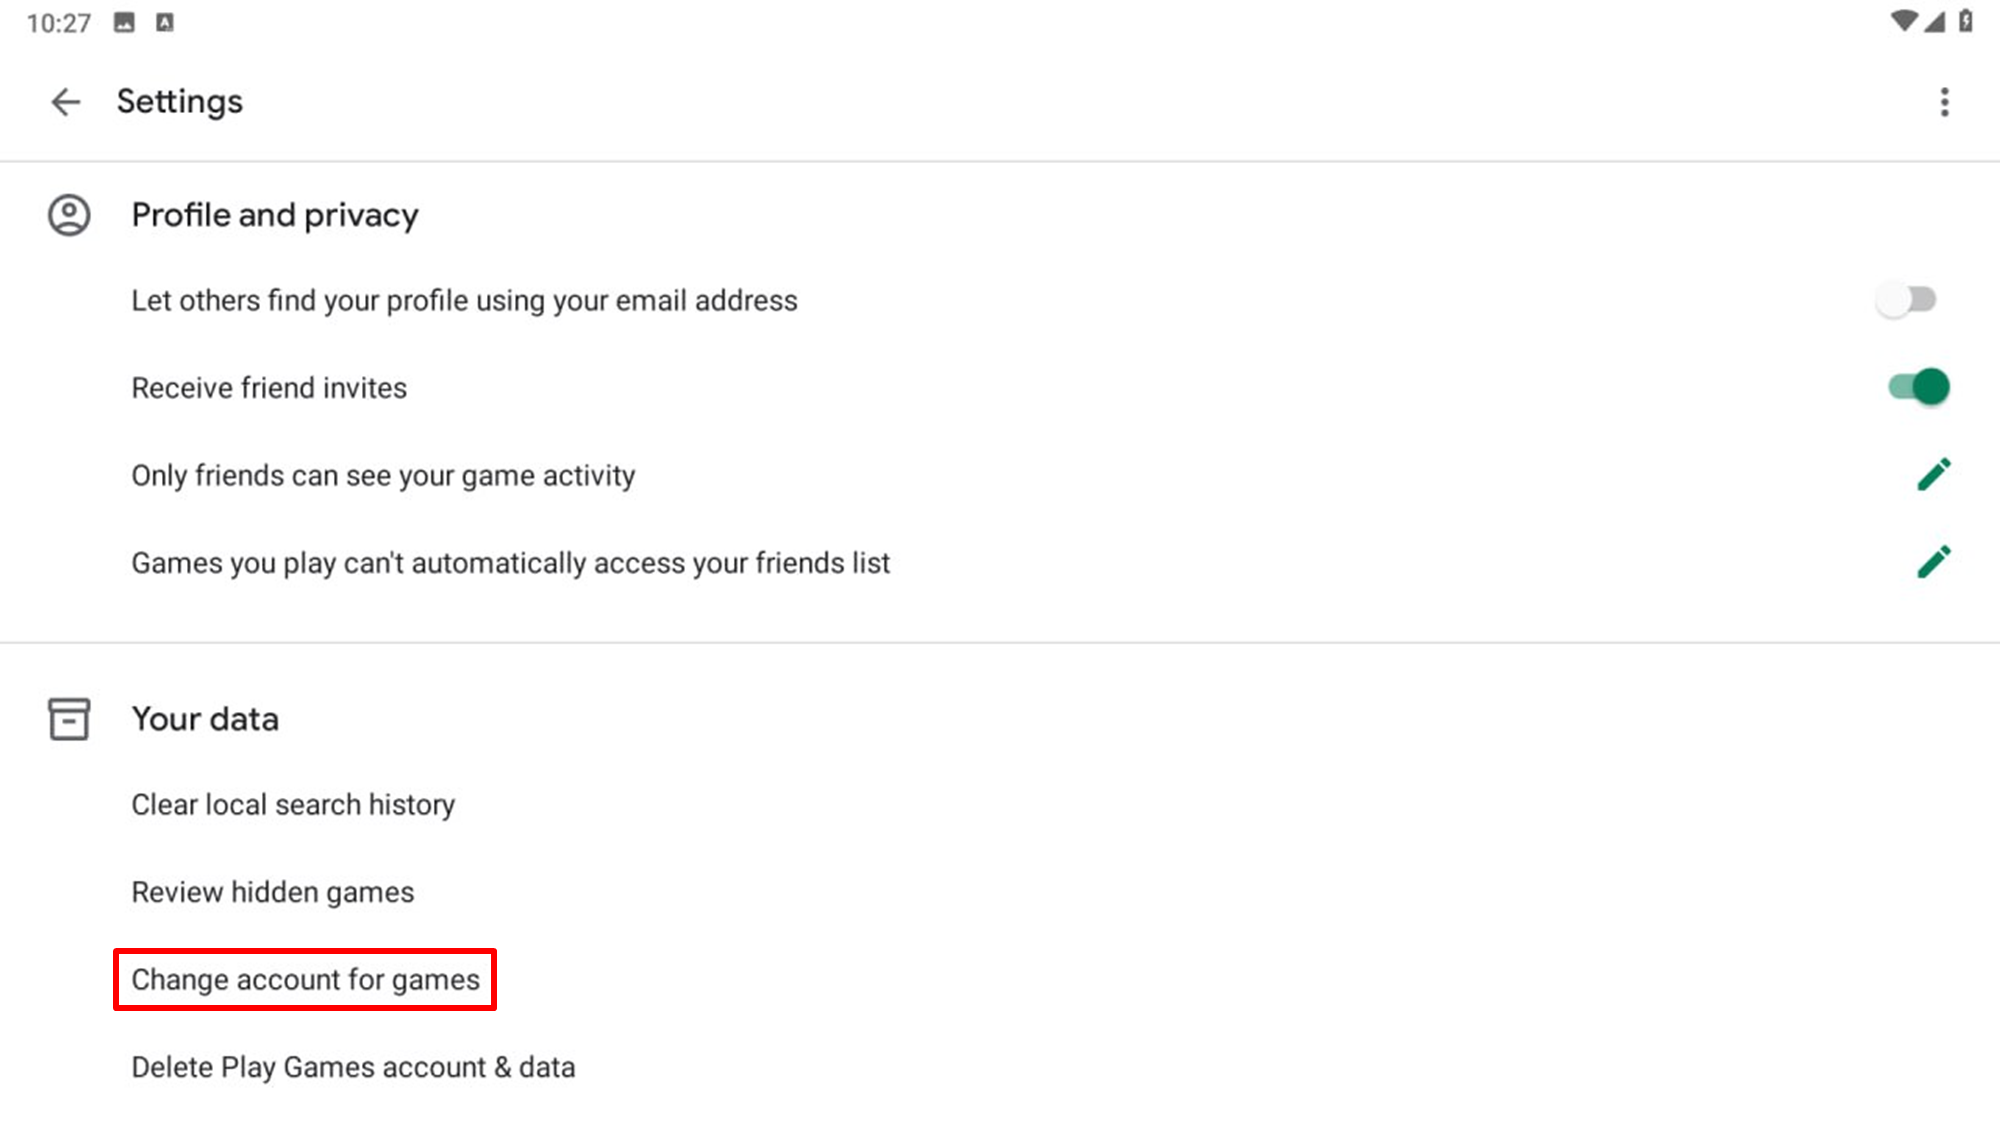Edit game activity visibility with pencil icon

[1933, 475]
